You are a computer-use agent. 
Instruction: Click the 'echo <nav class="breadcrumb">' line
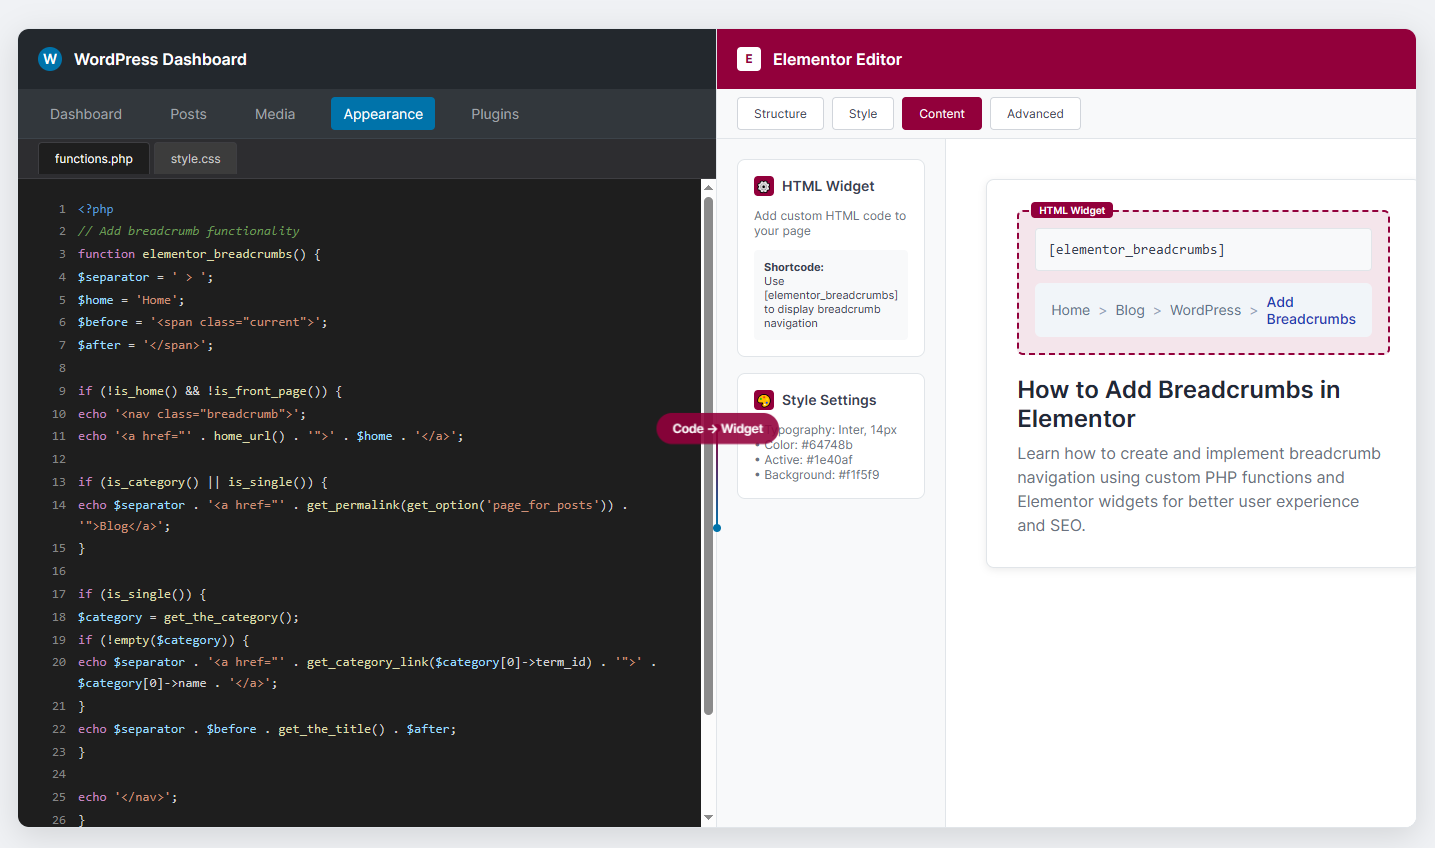pos(192,414)
